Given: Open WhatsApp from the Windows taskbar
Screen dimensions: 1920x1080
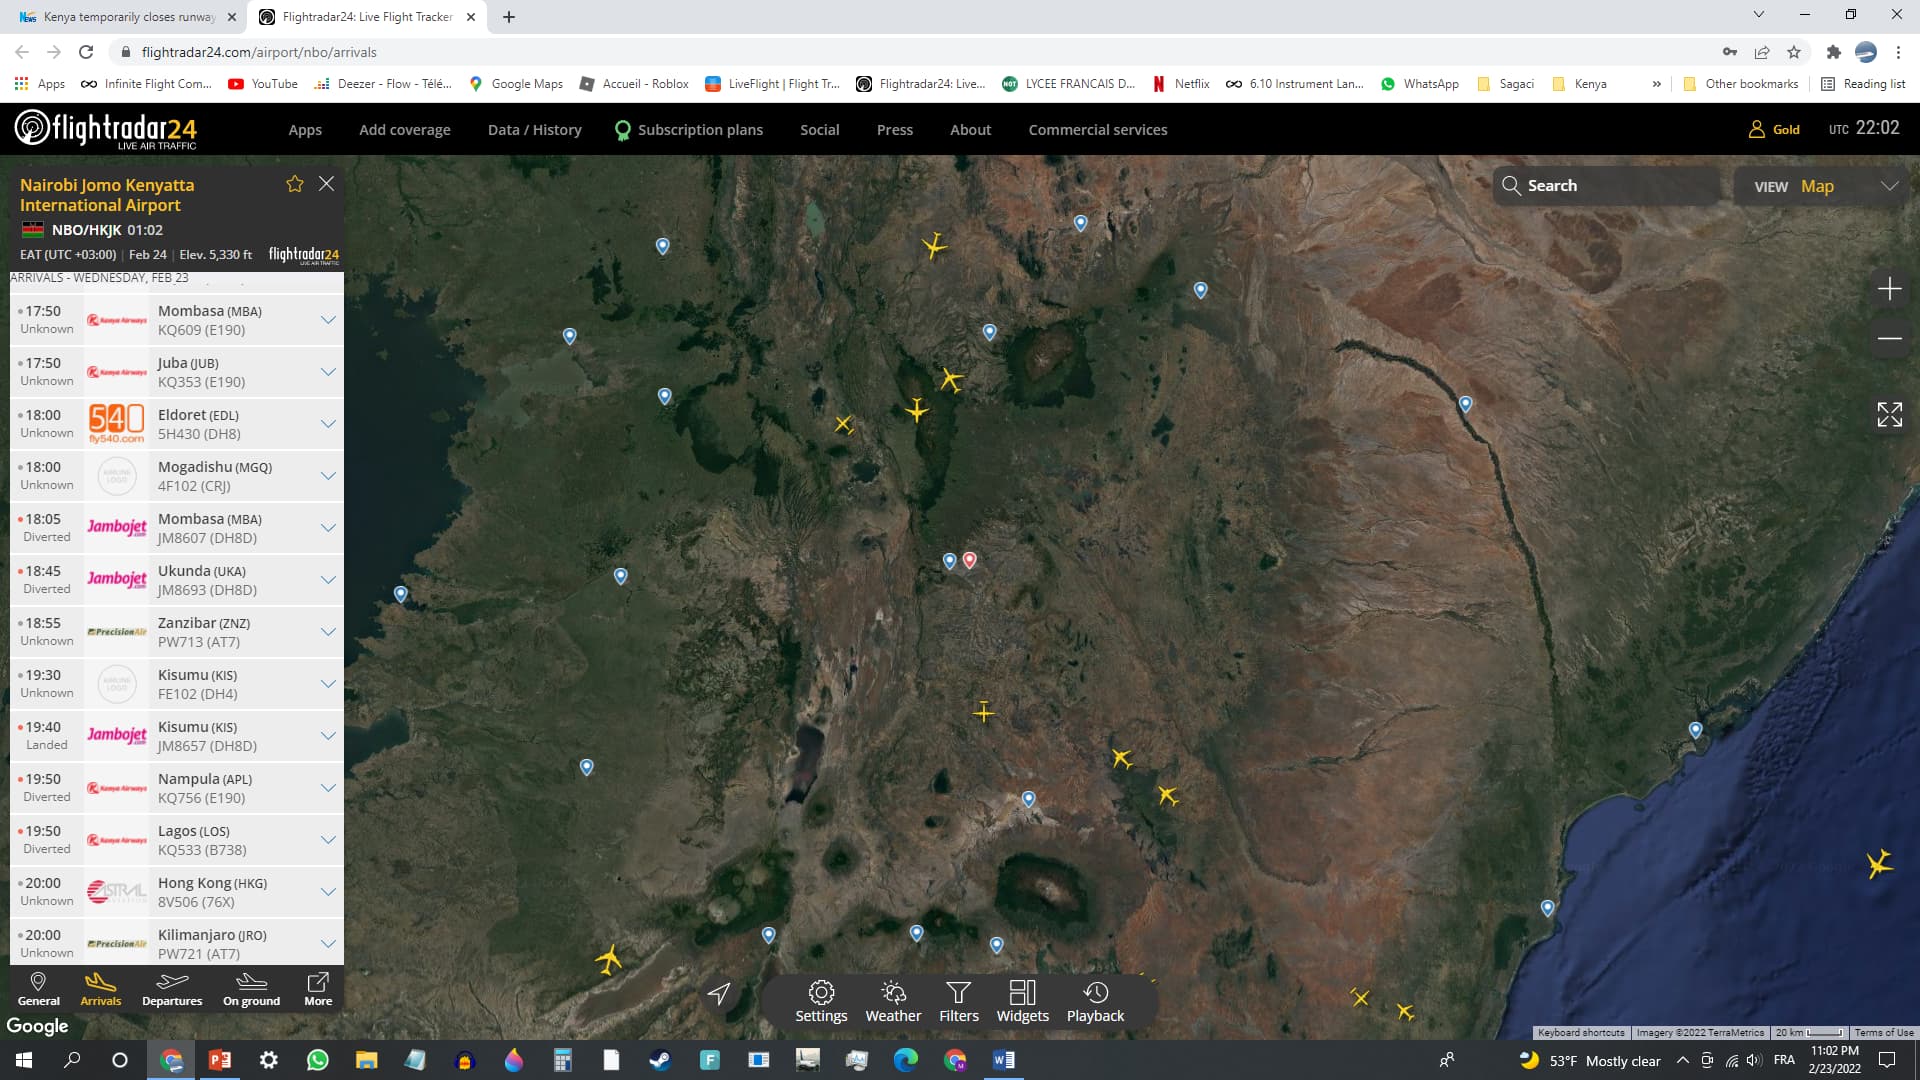Looking at the screenshot, I should pyautogui.click(x=318, y=1060).
